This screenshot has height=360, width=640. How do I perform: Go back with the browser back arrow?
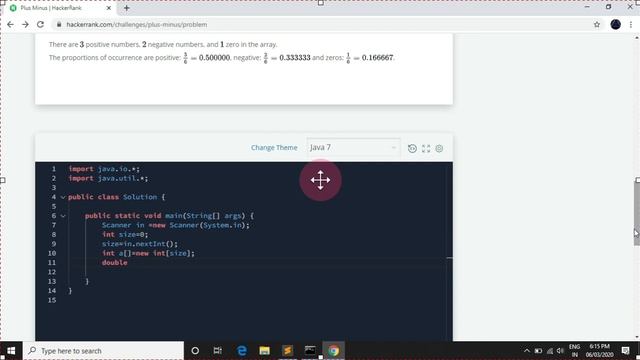pyautogui.click(x=11, y=24)
